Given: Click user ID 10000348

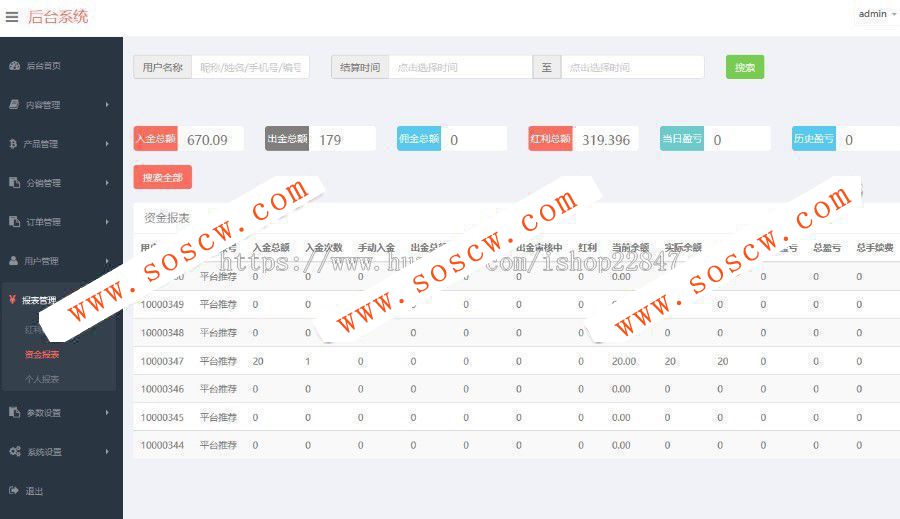Looking at the screenshot, I should tap(162, 332).
